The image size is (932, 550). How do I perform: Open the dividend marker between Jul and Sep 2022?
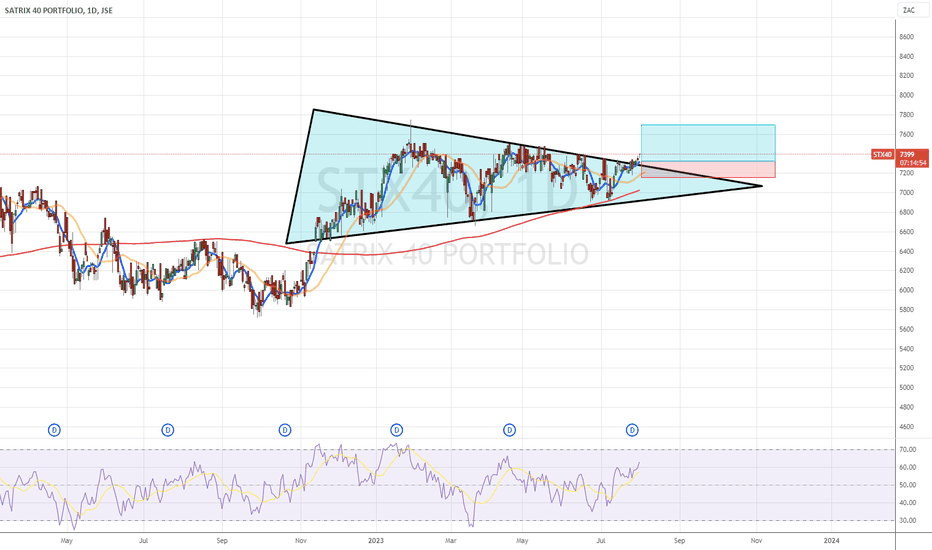pos(168,430)
